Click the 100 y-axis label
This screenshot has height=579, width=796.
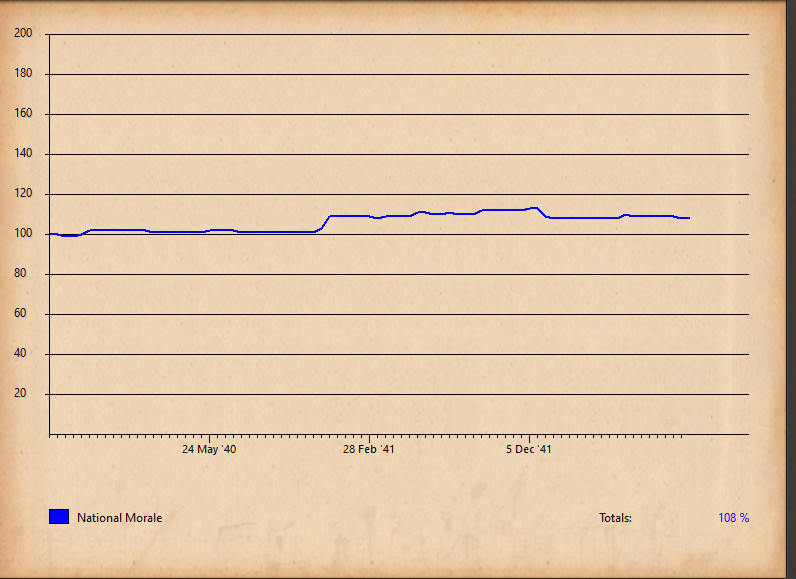(x=23, y=233)
